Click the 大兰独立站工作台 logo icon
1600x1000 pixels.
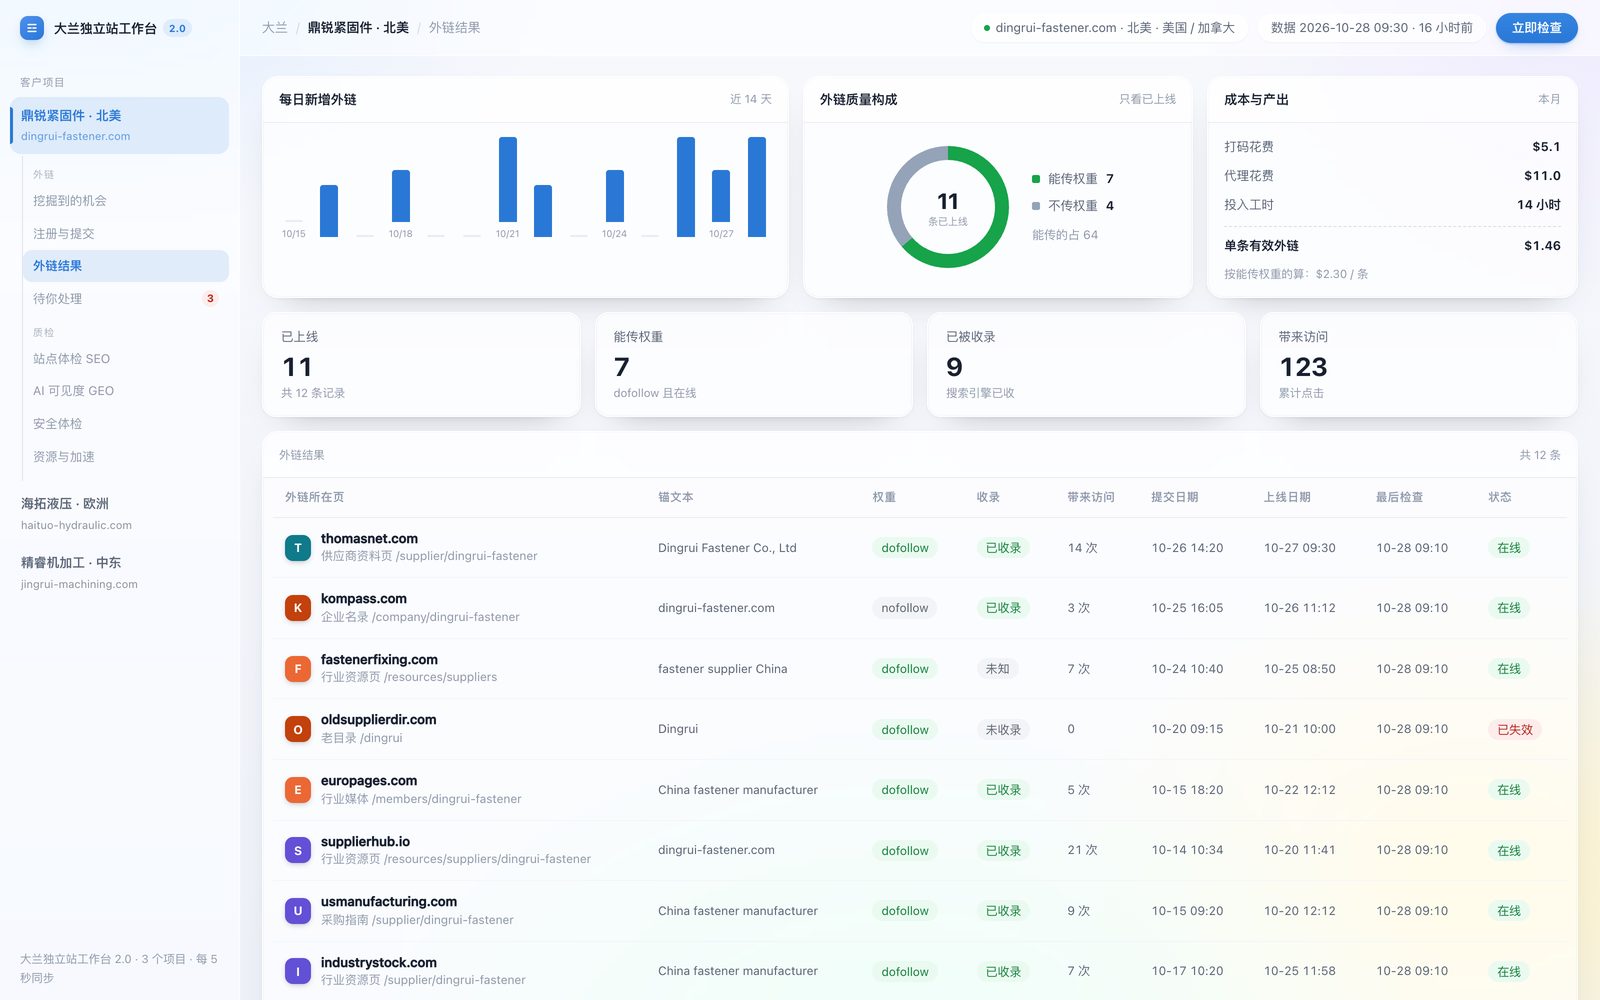pyautogui.click(x=32, y=28)
